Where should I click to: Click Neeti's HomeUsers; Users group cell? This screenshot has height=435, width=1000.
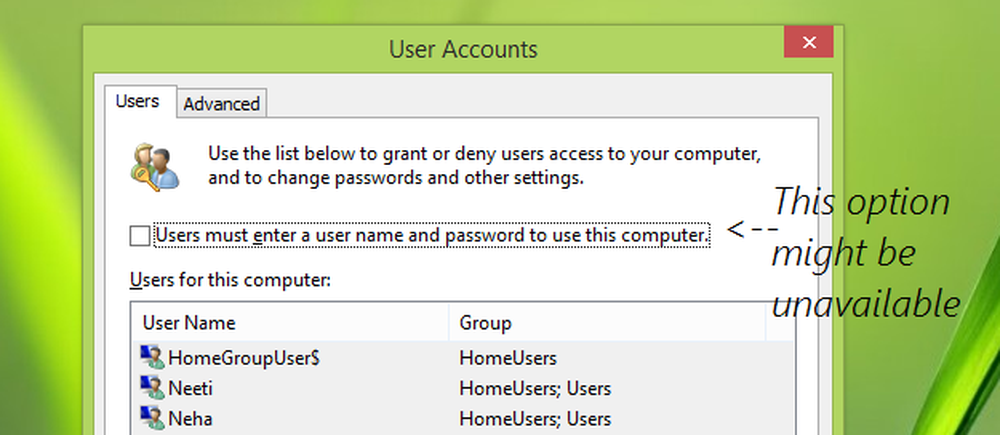click(534, 388)
